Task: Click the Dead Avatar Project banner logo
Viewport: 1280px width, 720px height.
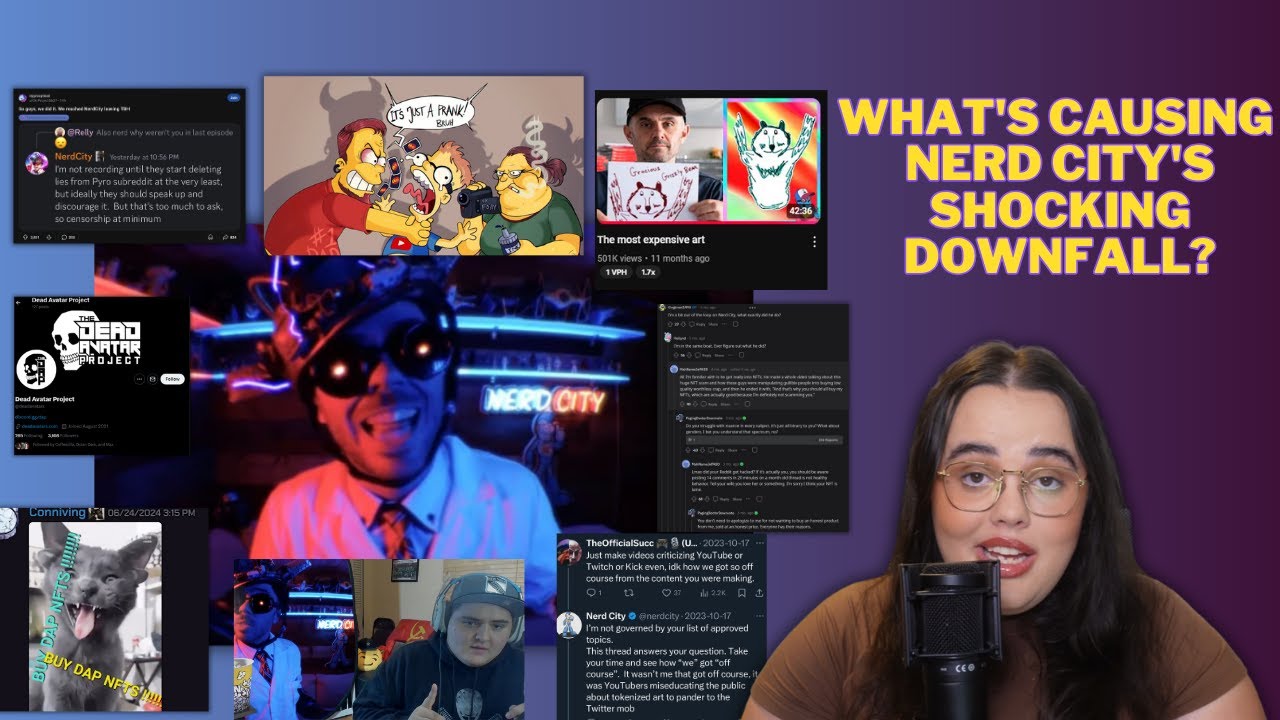Action: pyautogui.click(x=97, y=338)
